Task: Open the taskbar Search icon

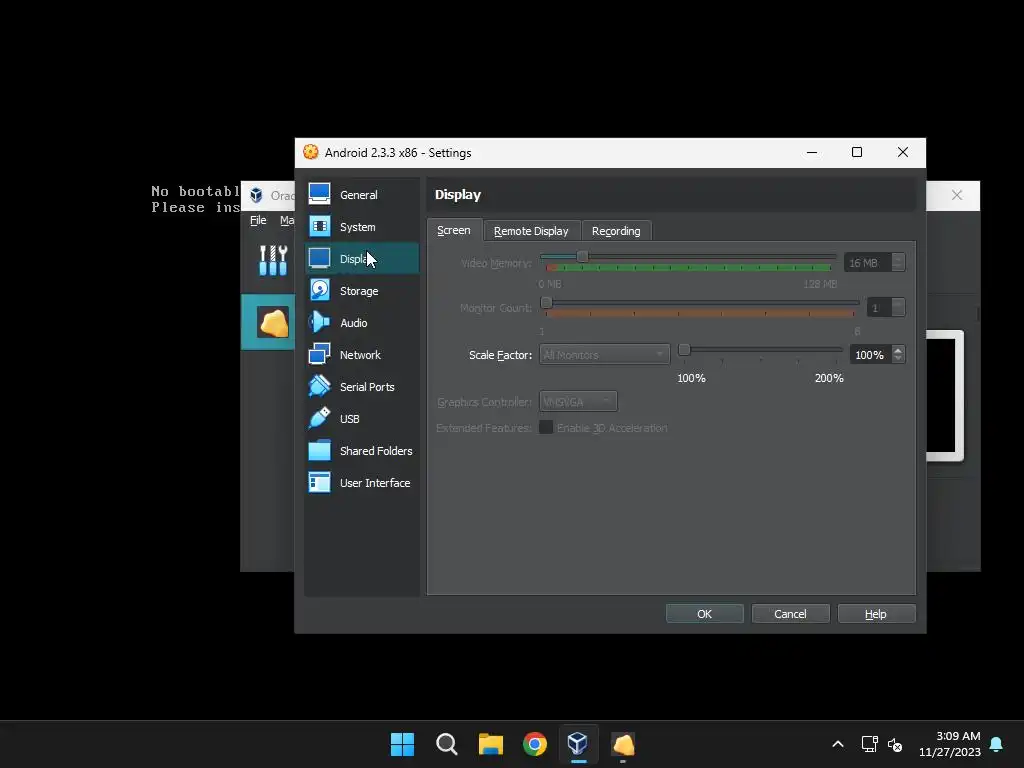Action: [x=447, y=744]
